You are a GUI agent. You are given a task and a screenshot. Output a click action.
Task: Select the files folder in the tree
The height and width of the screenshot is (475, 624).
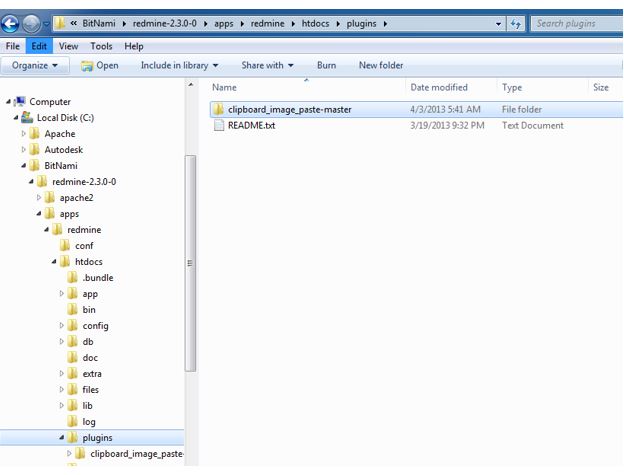(x=90, y=389)
